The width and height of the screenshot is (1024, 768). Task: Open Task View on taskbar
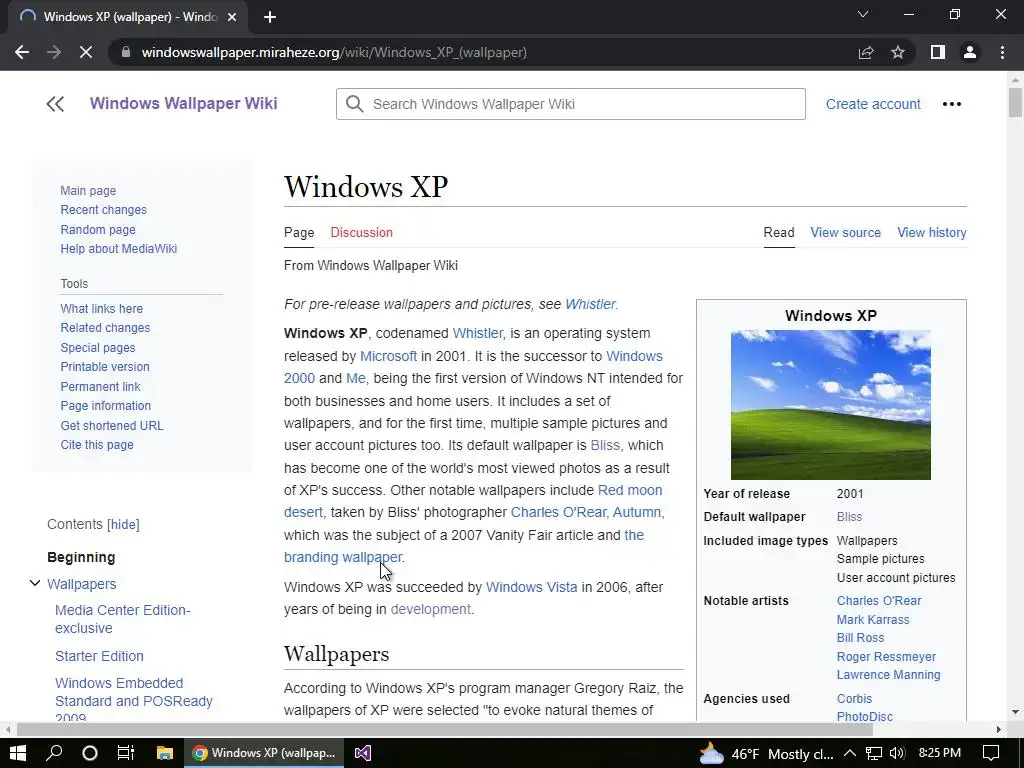pyautogui.click(x=126, y=753)
